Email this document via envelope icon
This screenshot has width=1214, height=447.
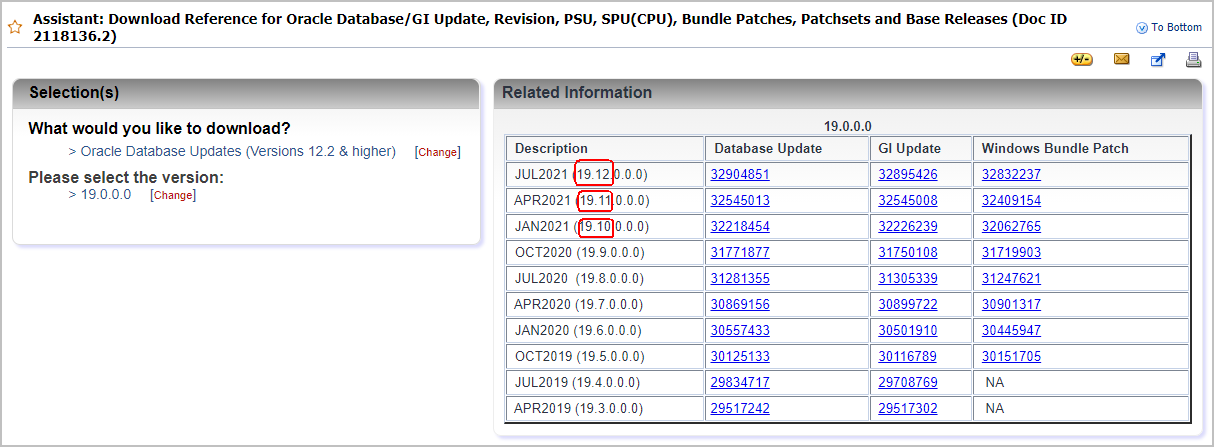click(1122, 60)
